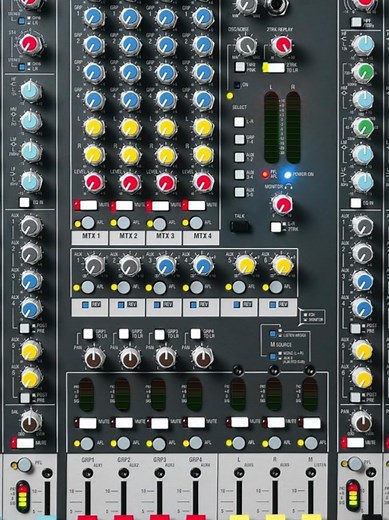Viewport: 389px width, 520px height.
Task: Toggle the REV switch under AUX 5
Action: point(237,304)
